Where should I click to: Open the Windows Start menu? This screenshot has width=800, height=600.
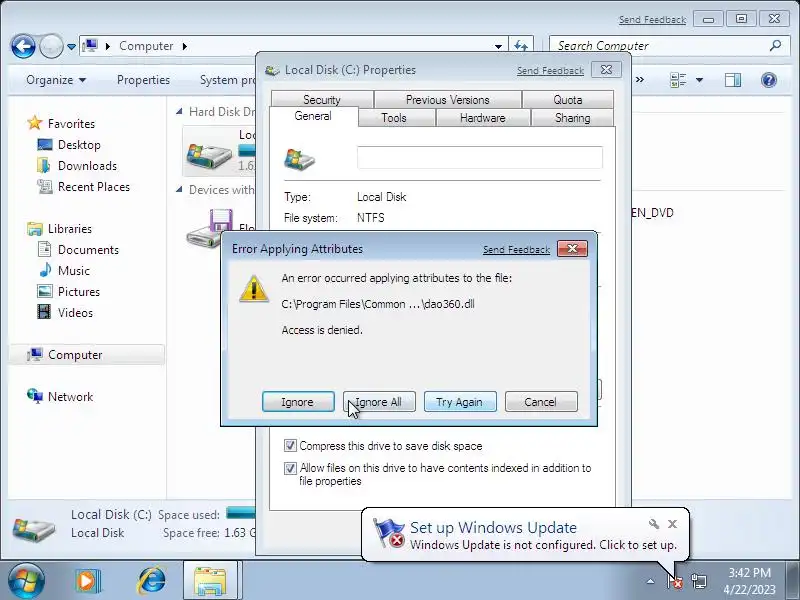point(26,581)
